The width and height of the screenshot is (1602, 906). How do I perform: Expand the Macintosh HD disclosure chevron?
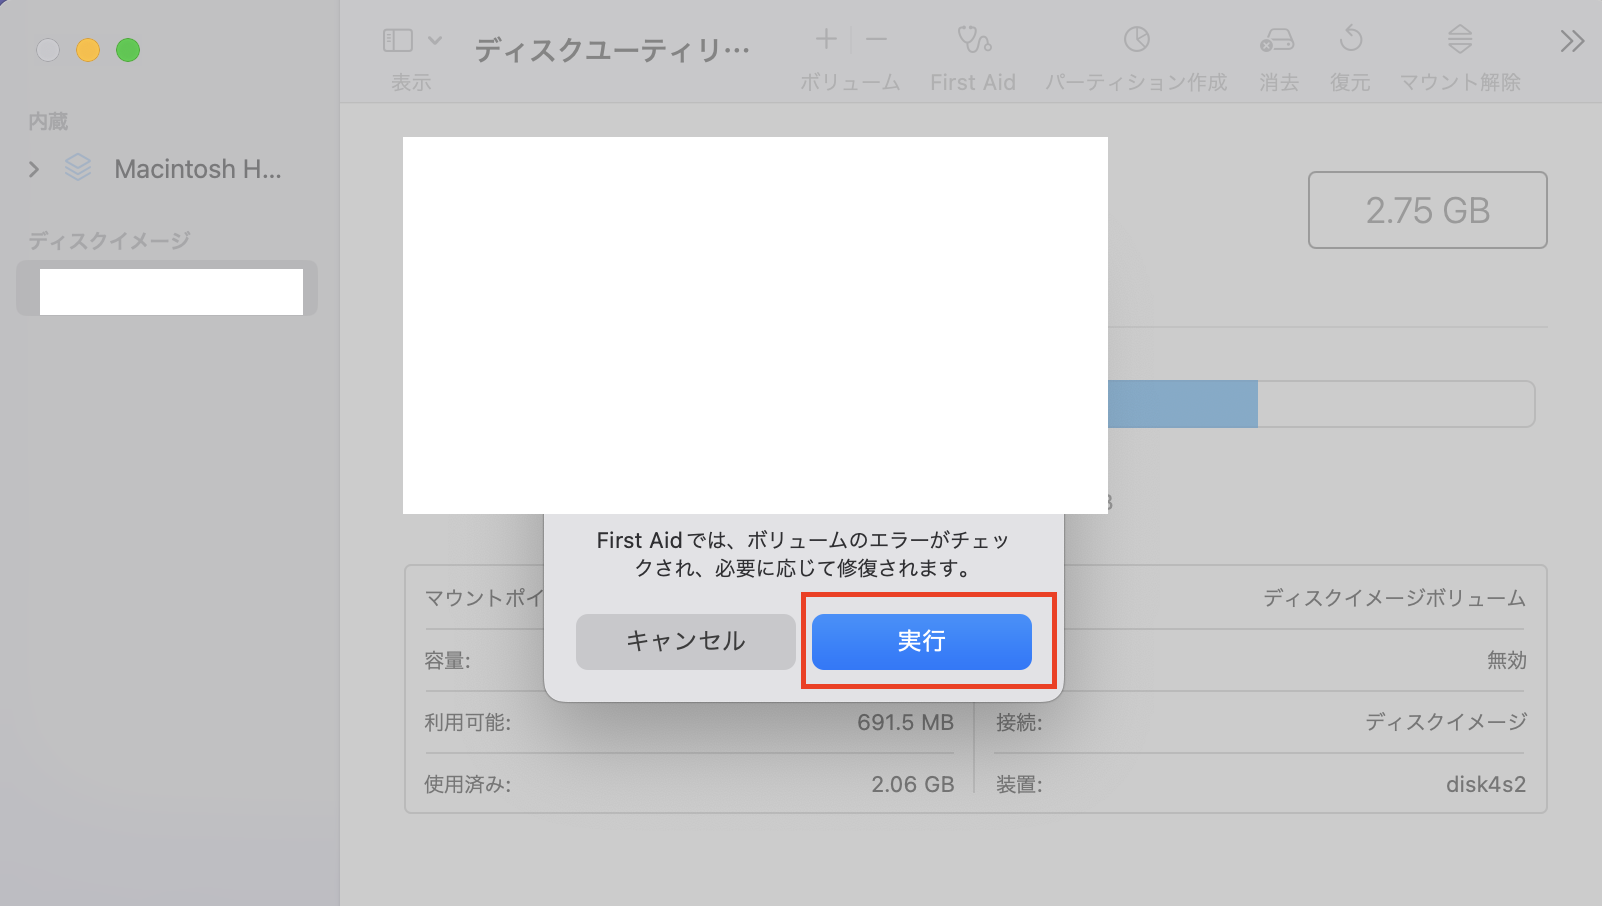34,169
